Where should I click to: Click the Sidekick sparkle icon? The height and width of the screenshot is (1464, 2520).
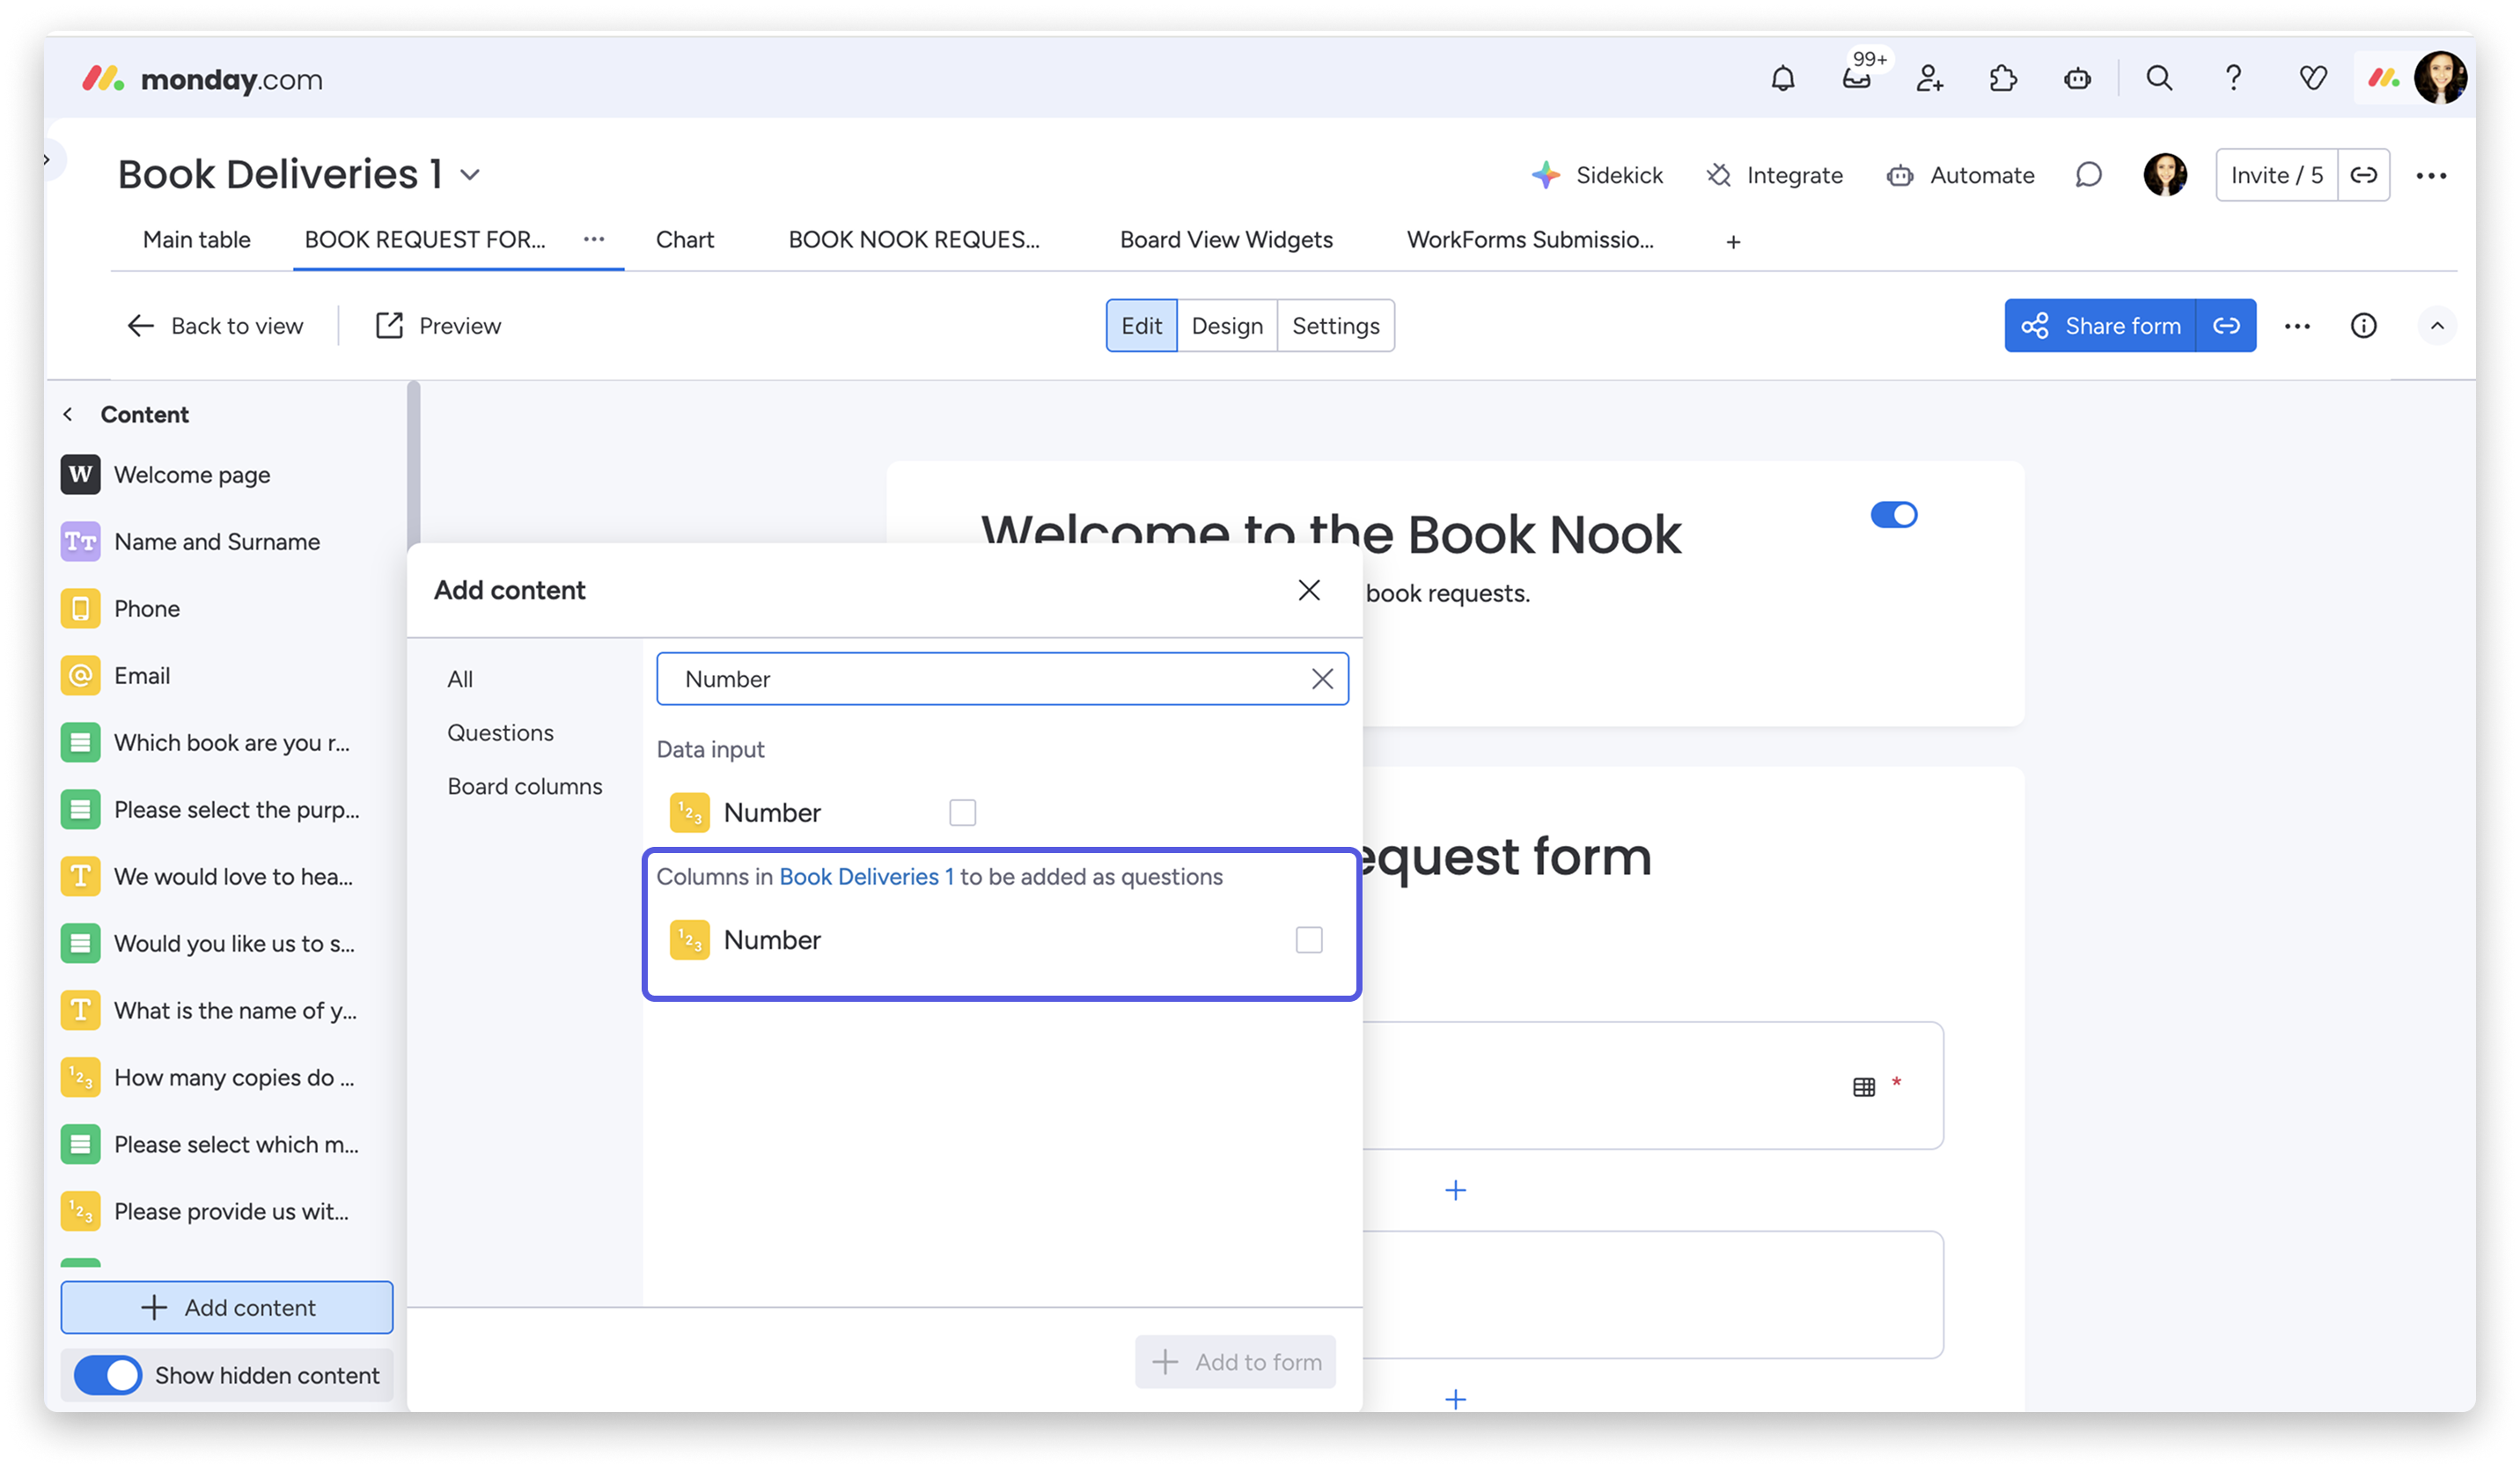[x=1546, y=174]
